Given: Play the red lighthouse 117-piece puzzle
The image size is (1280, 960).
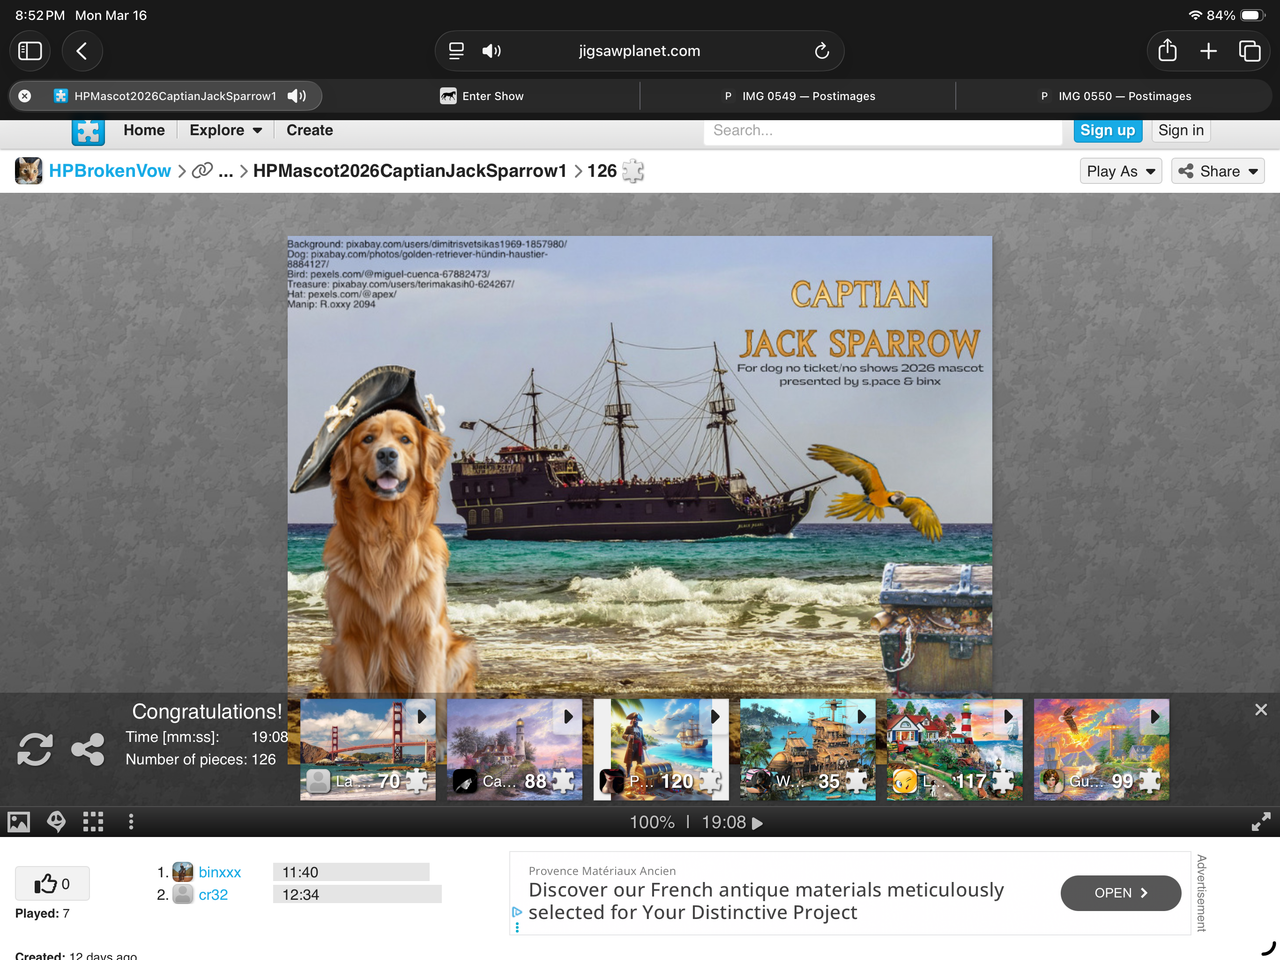Looking at the screenshot, I should (x=1009, y=716).
